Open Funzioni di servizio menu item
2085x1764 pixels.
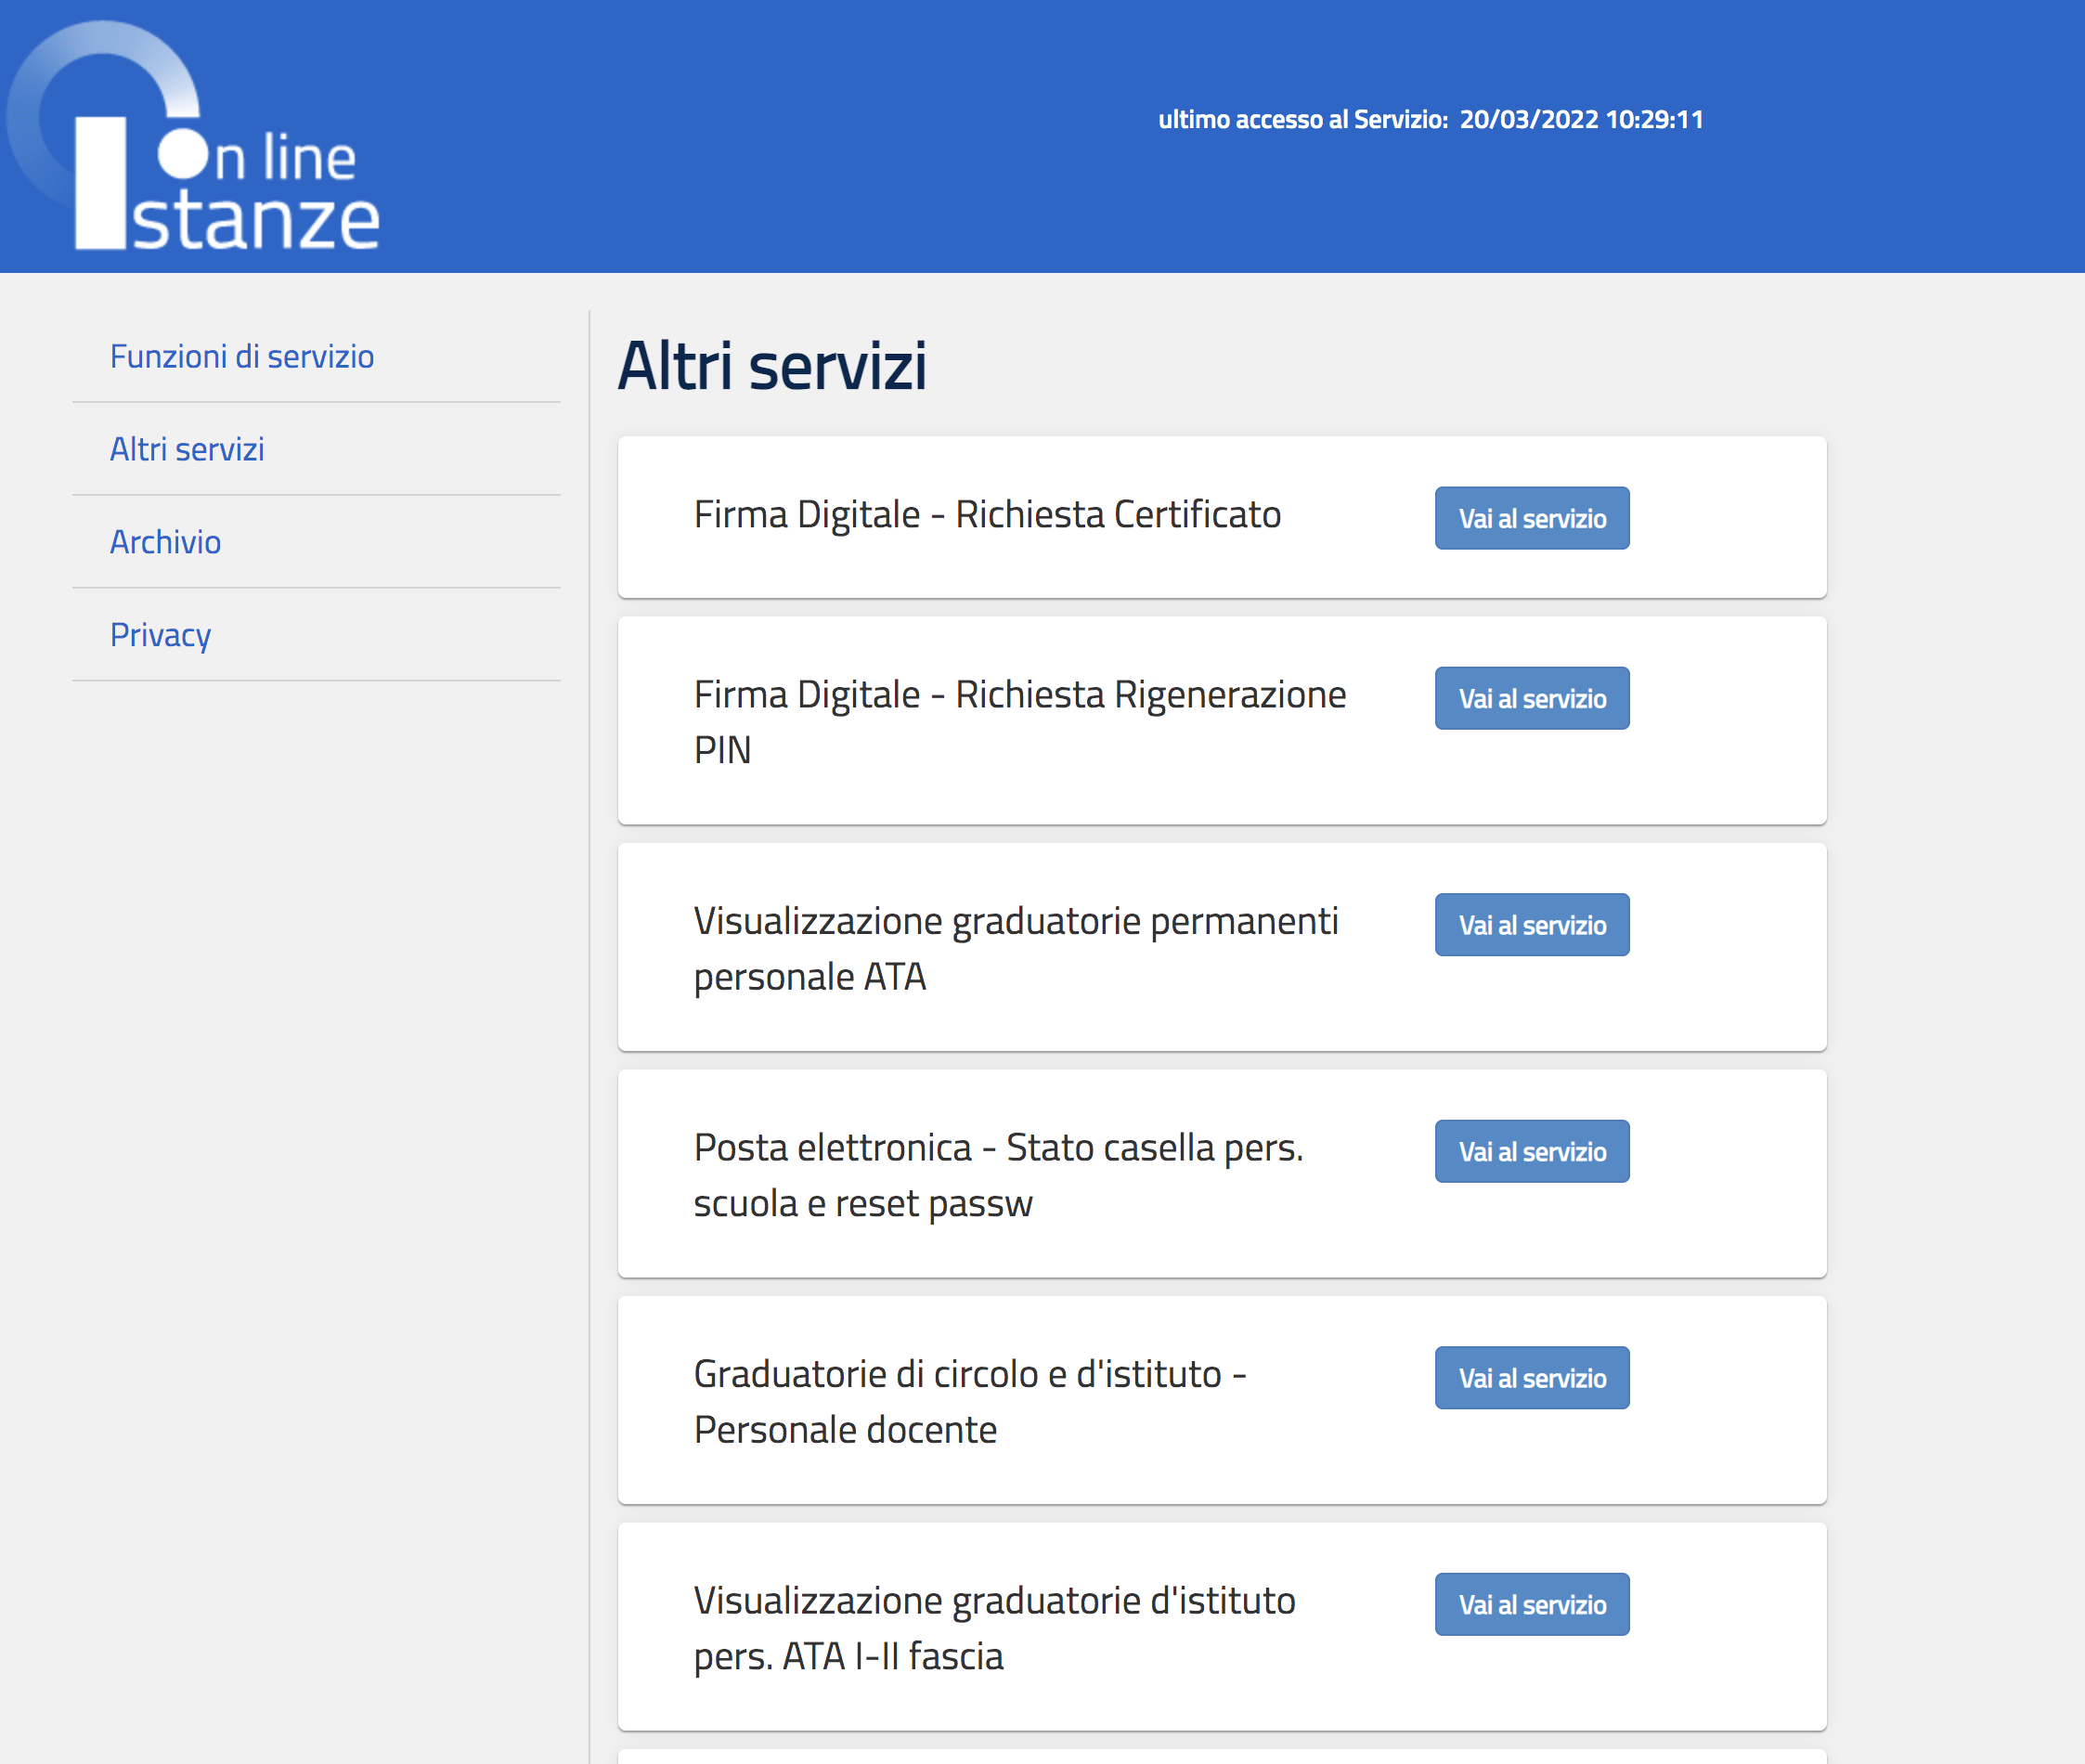click(241, 356)
